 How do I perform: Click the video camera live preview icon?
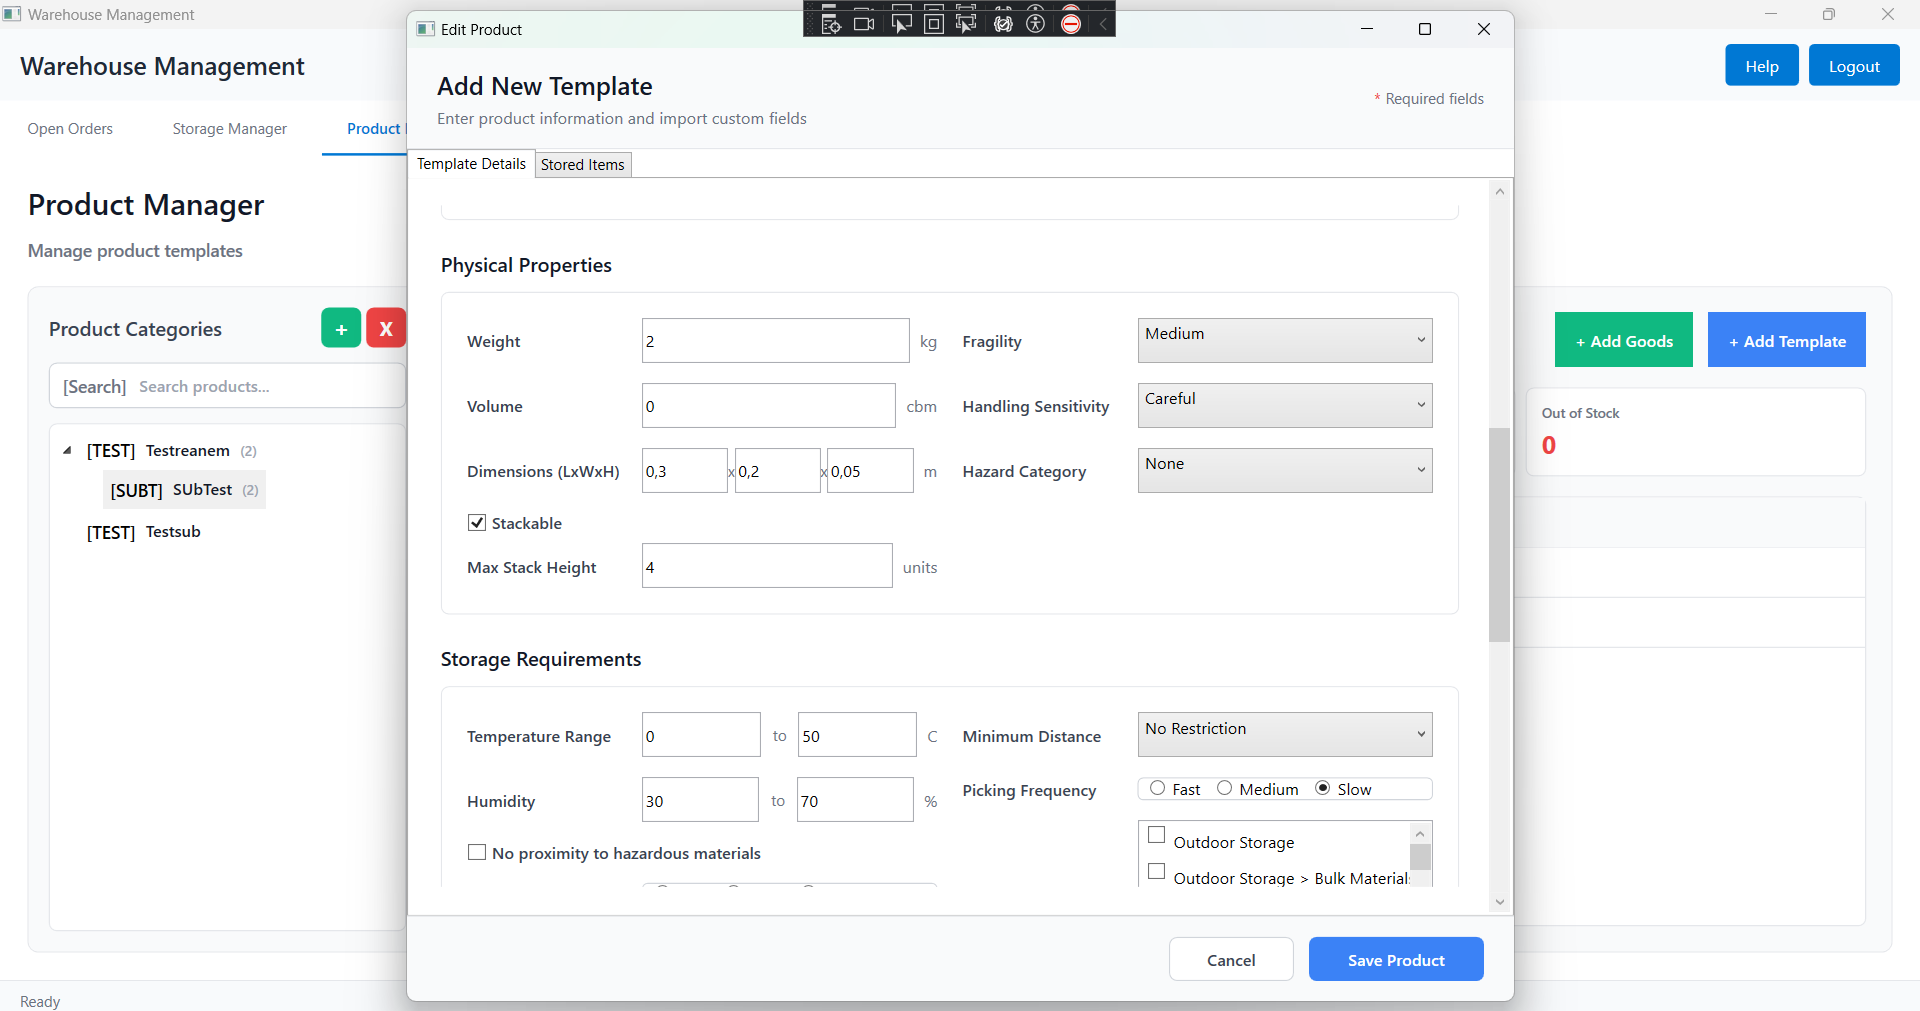tap(864, 23)
